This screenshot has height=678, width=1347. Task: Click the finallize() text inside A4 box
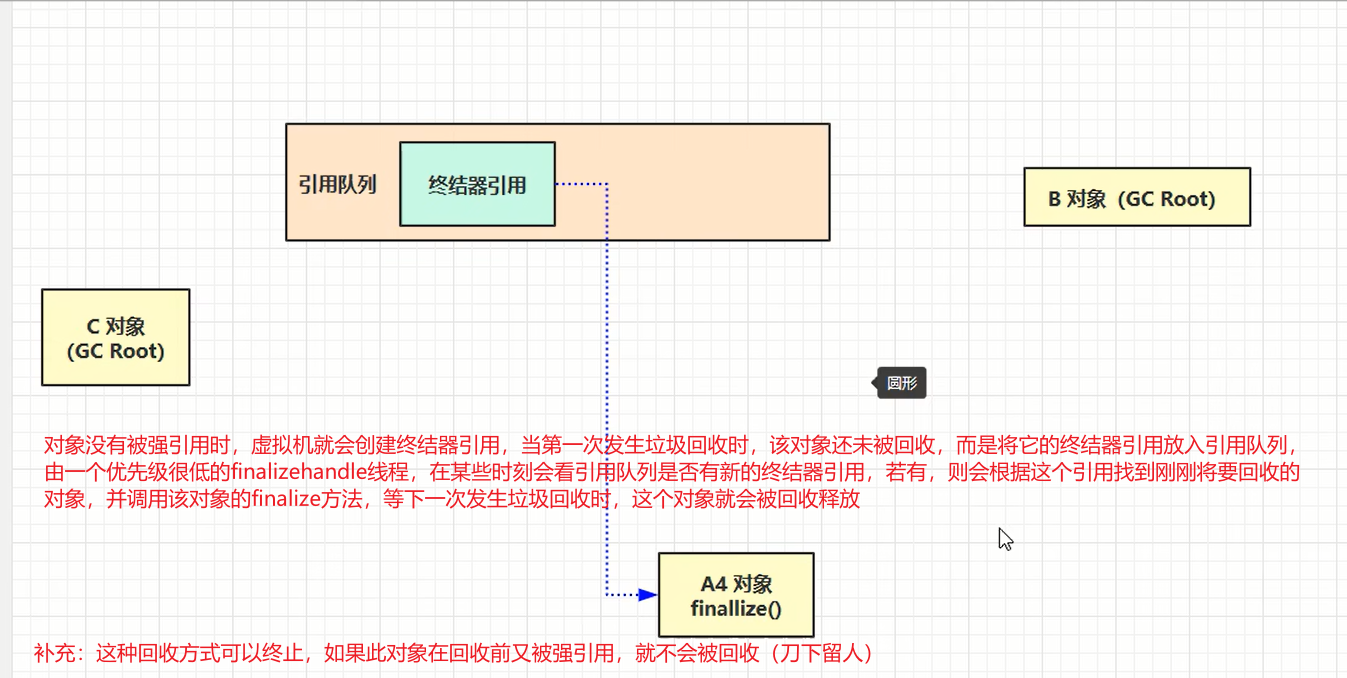(734, 606)
